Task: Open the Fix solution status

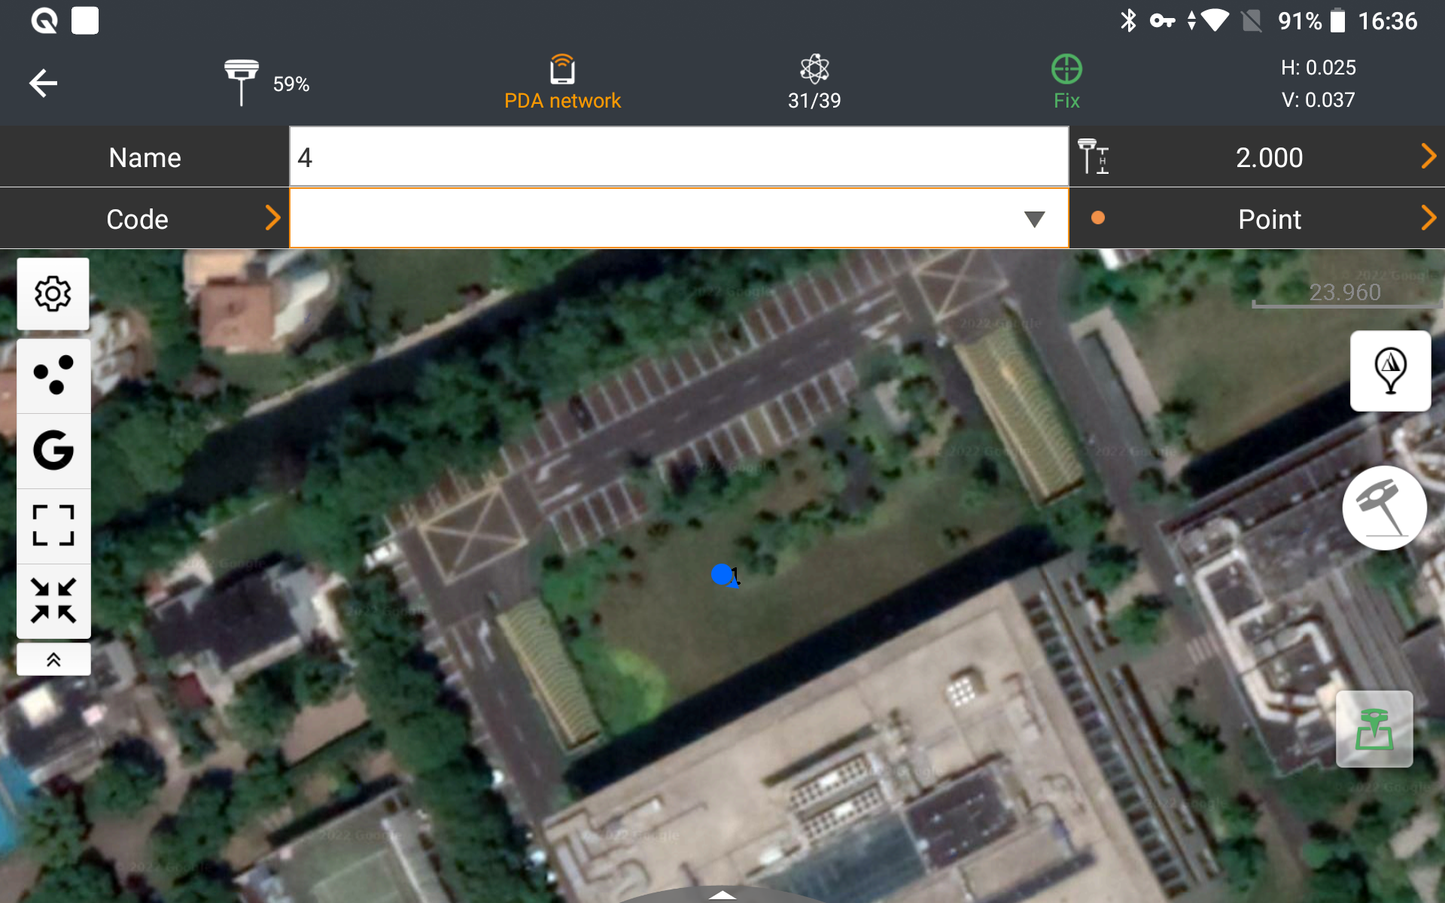Action: [x=1066, y=82]
